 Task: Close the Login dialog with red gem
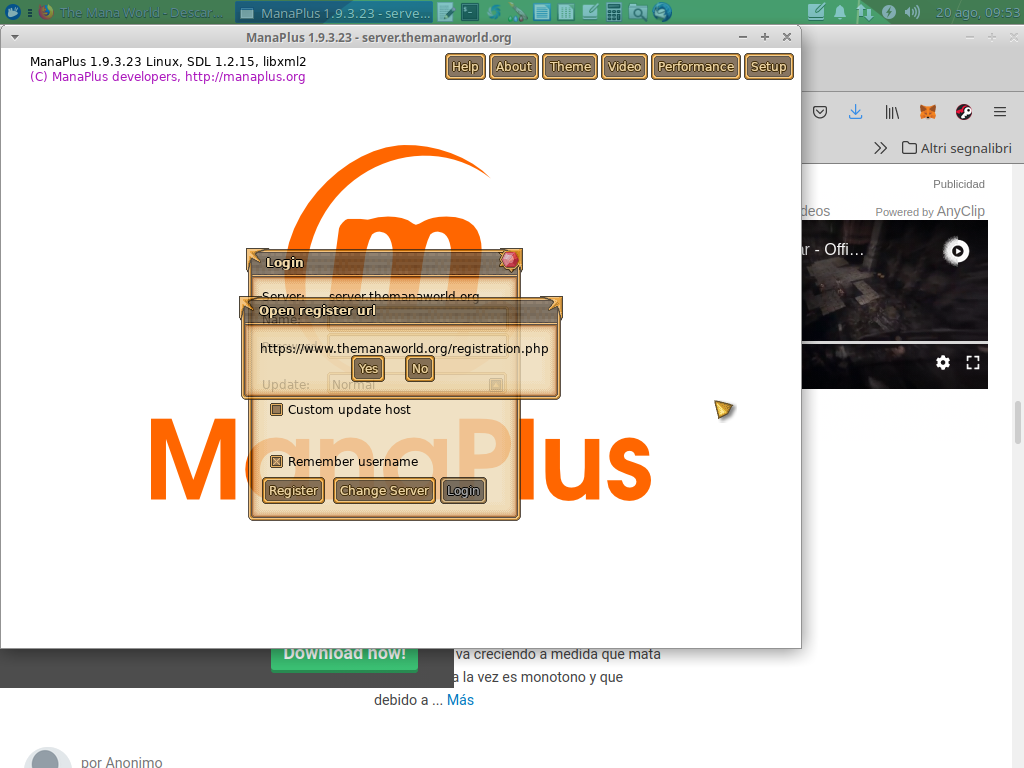coord(509,261)
